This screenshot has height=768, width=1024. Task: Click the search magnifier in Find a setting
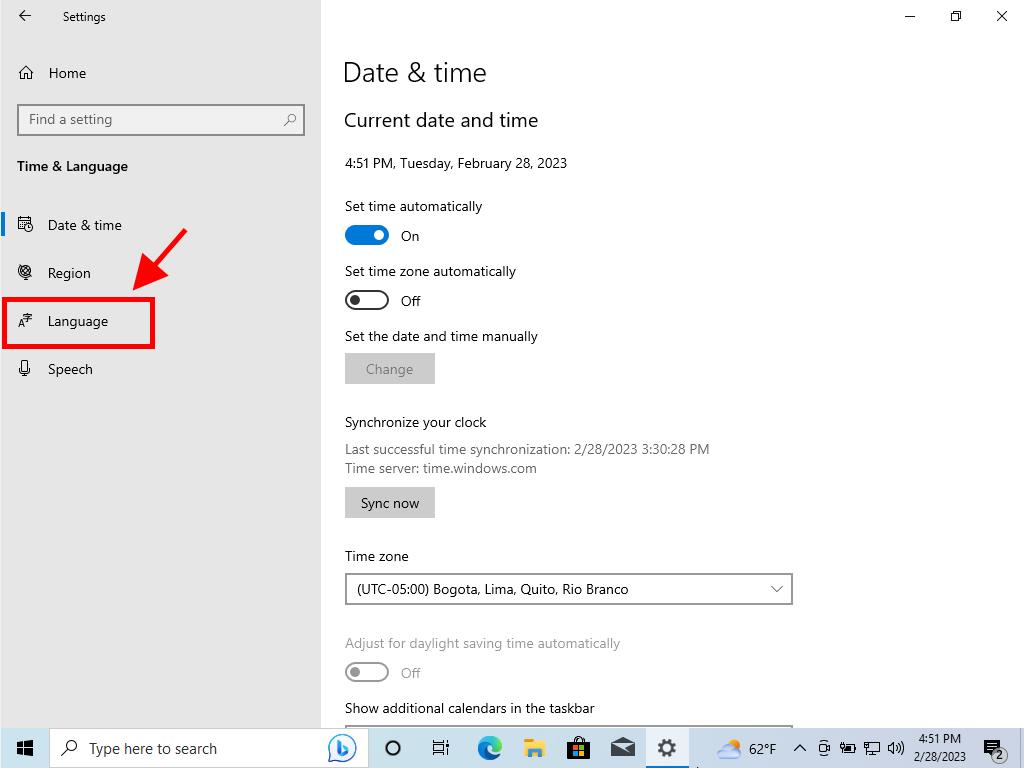click(x=290, y=120)
